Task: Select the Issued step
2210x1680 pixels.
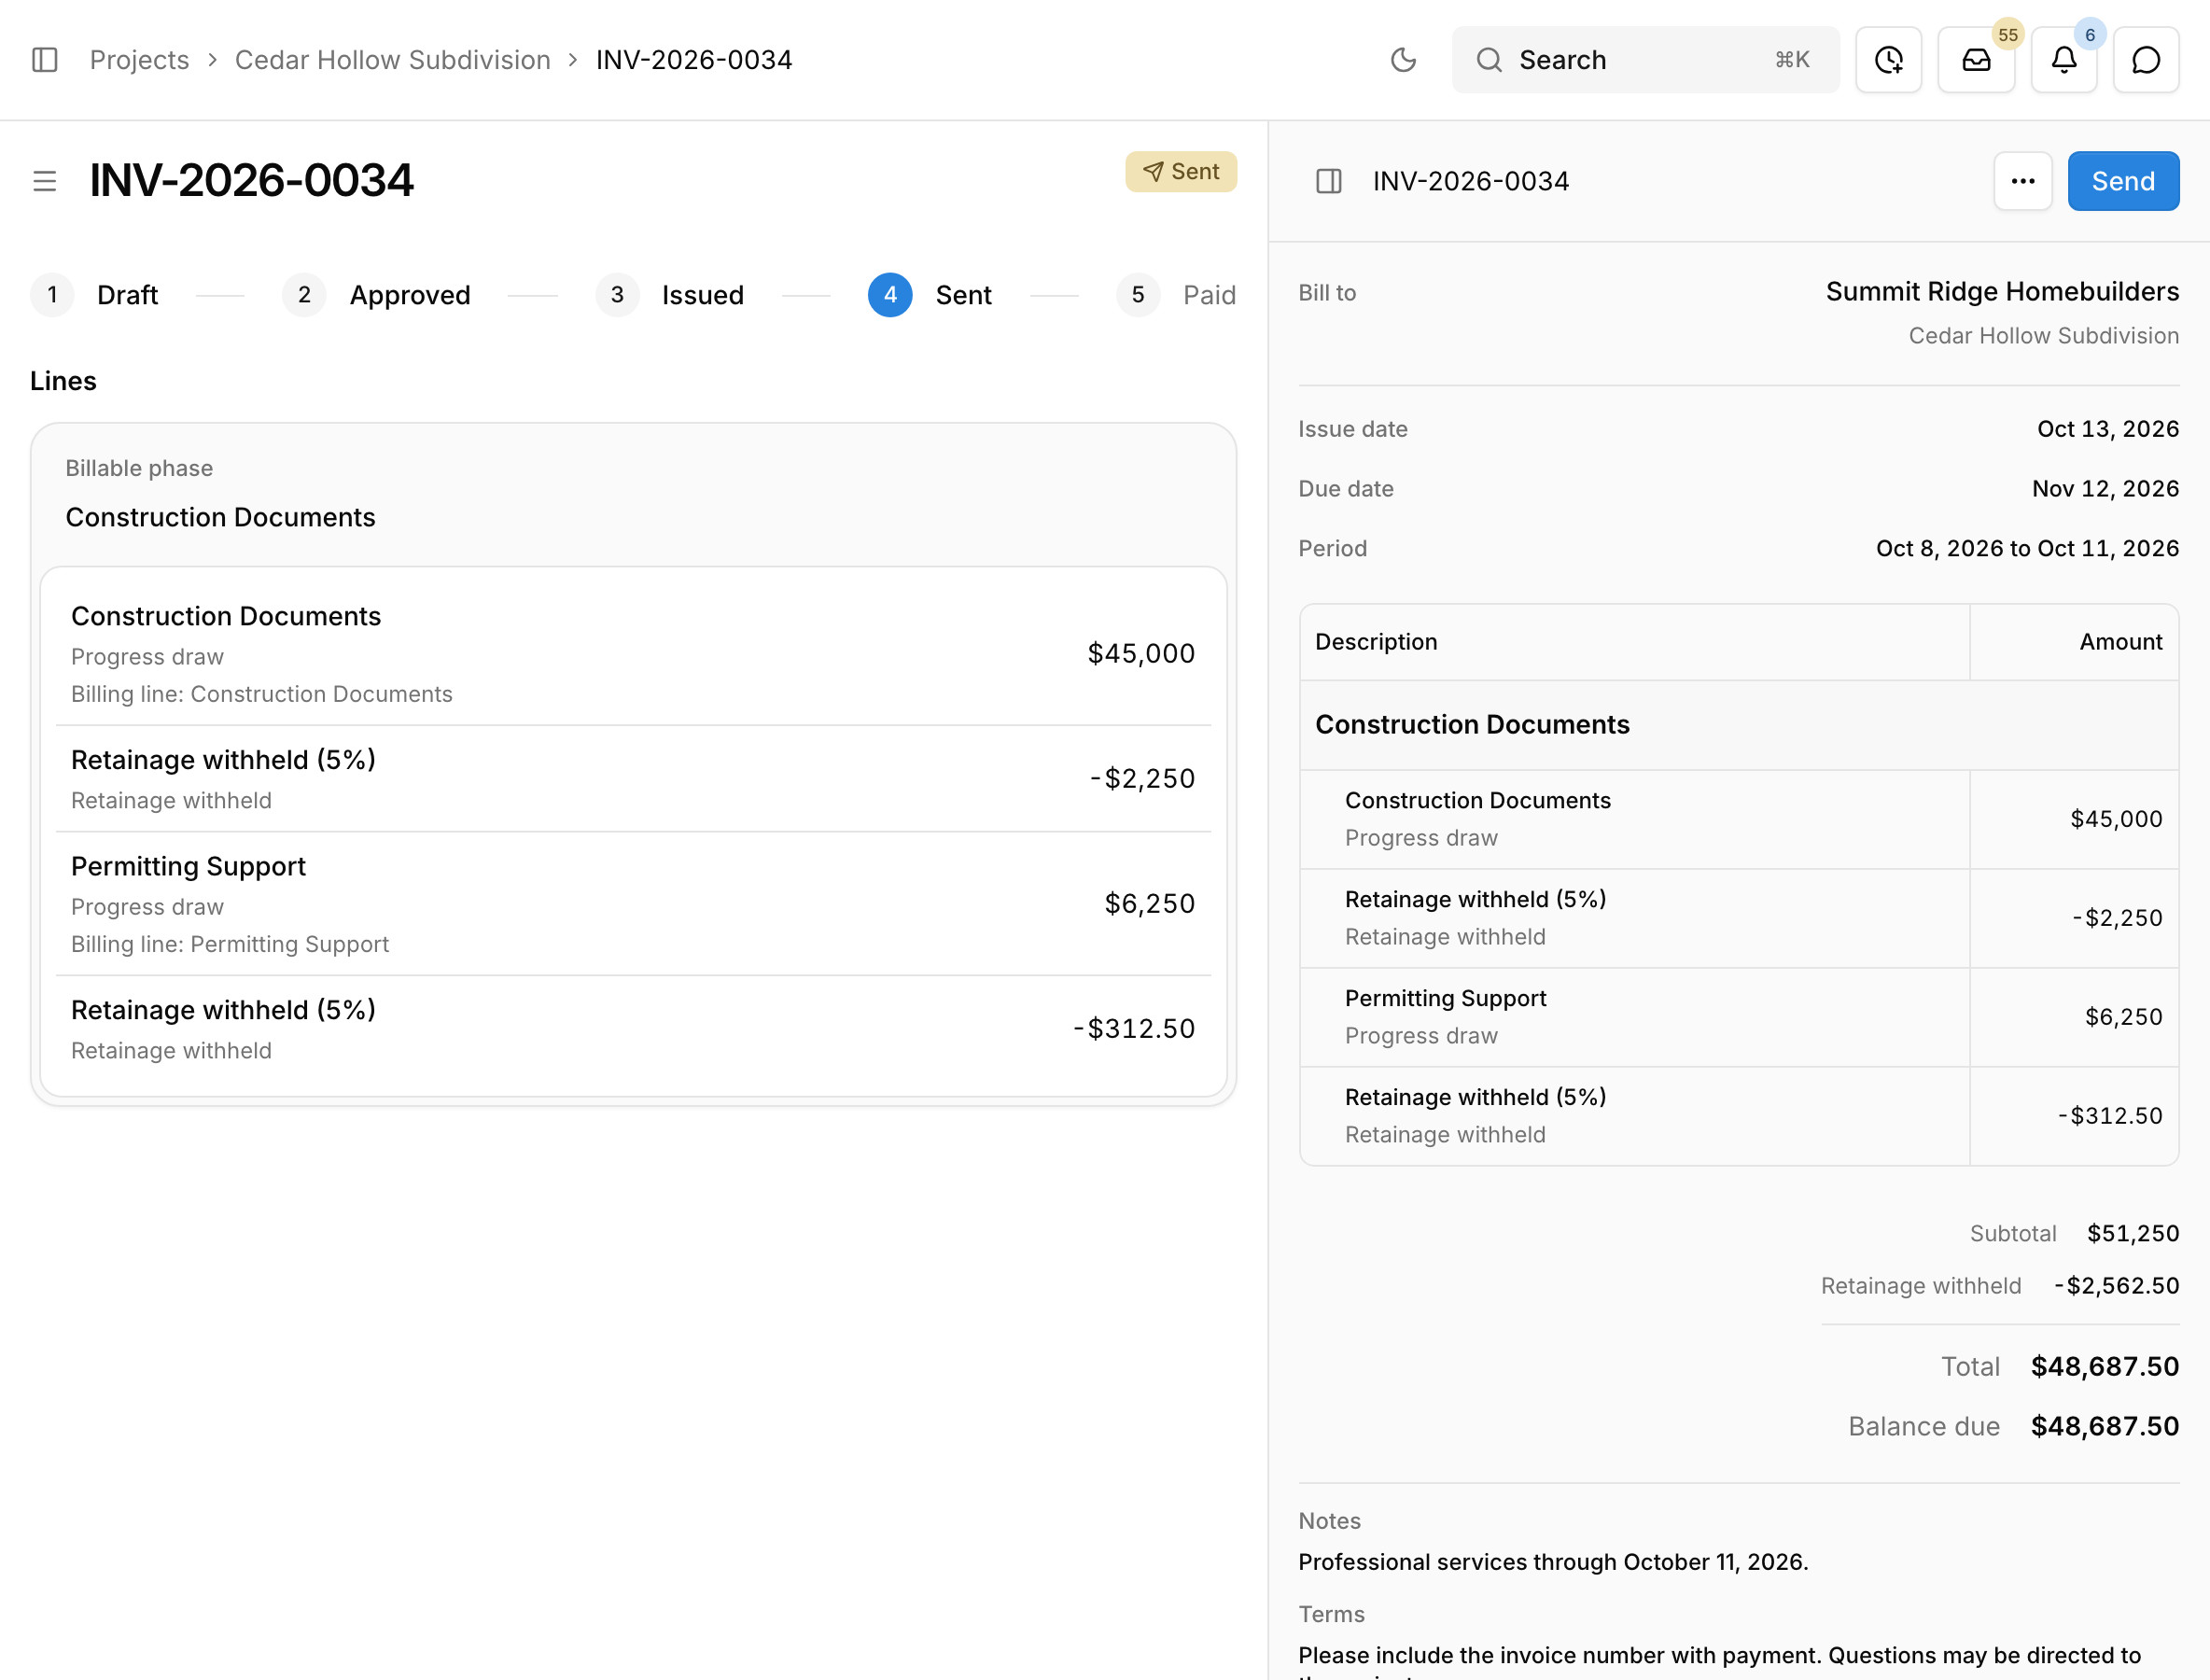Action: 670,295
